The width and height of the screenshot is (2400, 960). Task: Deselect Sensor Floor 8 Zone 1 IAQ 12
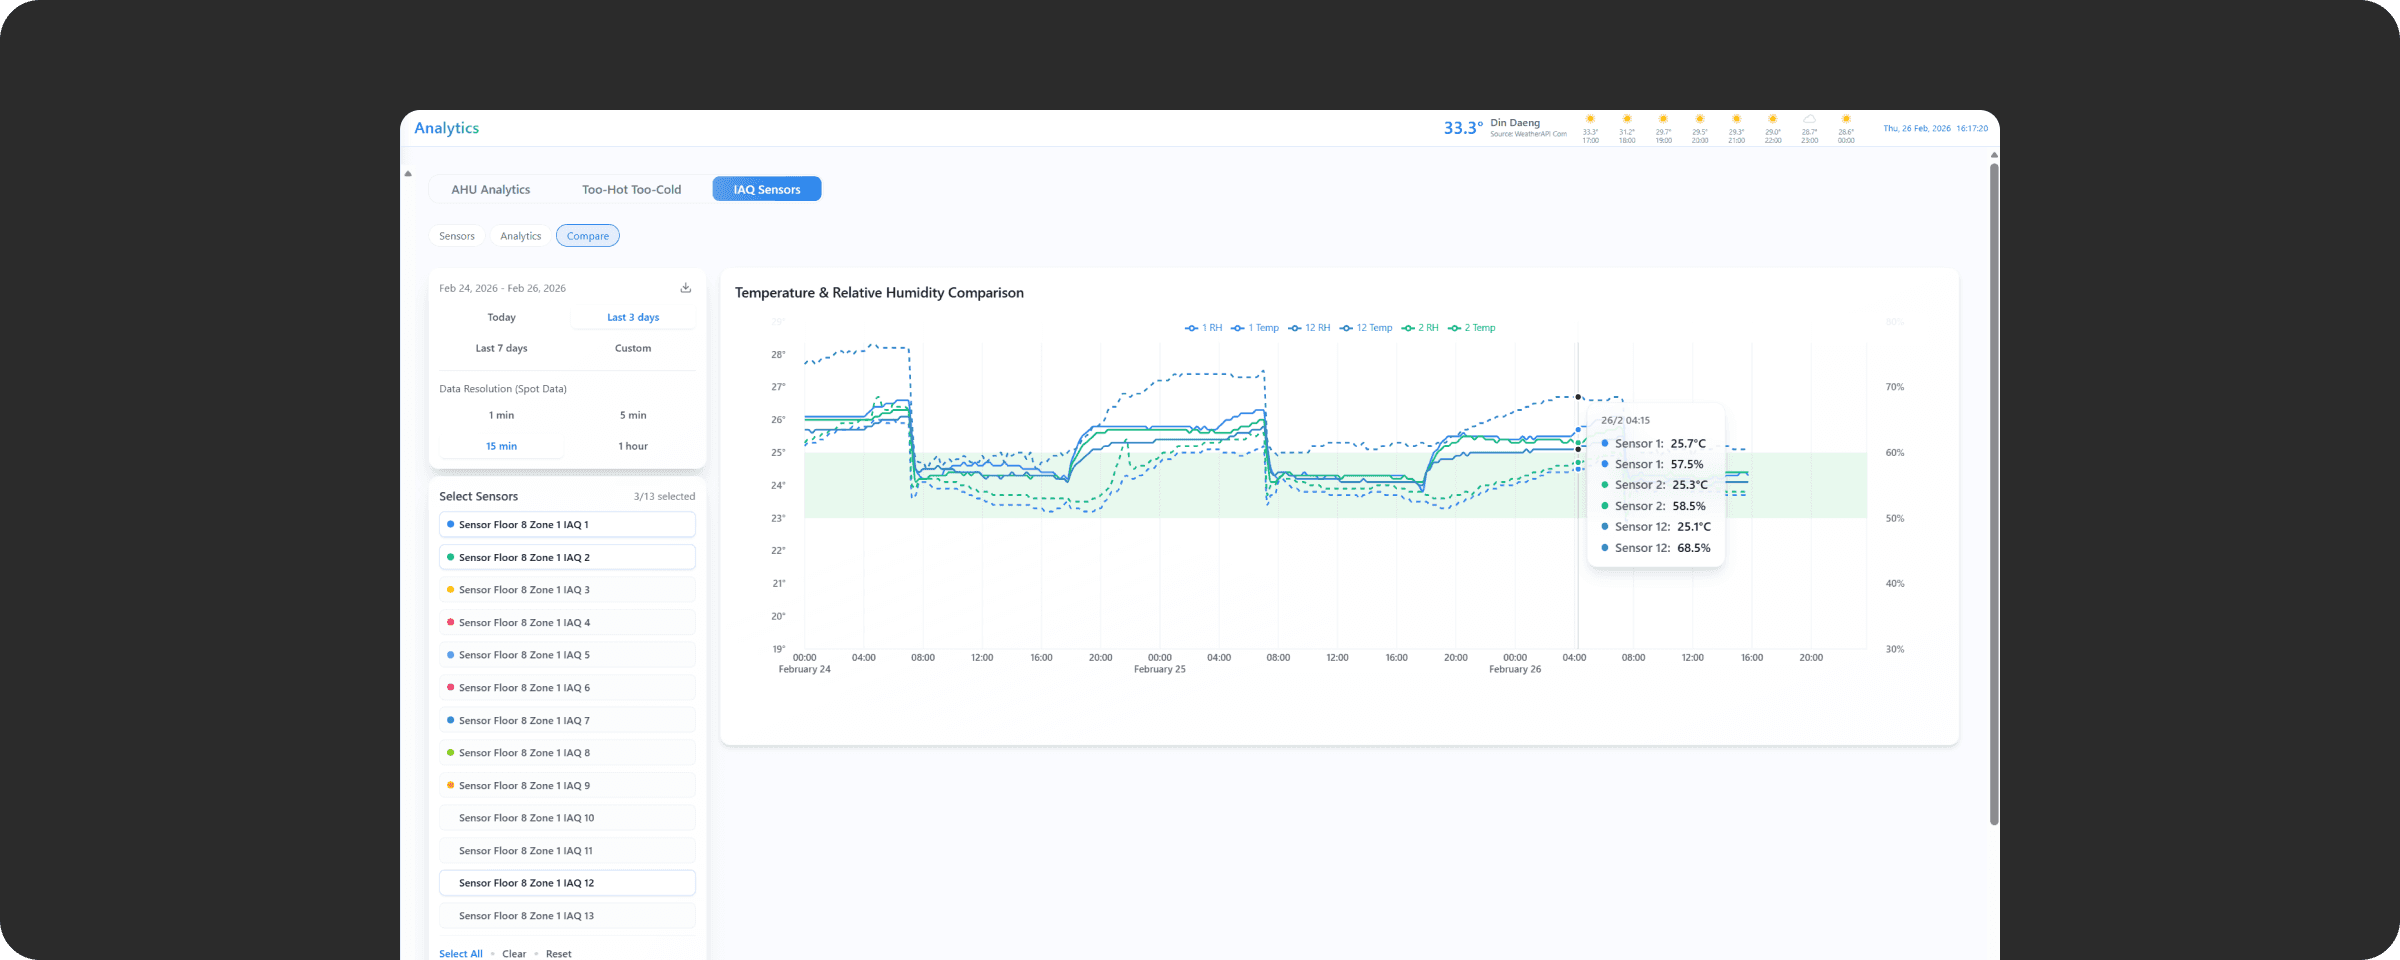(x=567, y=883)
